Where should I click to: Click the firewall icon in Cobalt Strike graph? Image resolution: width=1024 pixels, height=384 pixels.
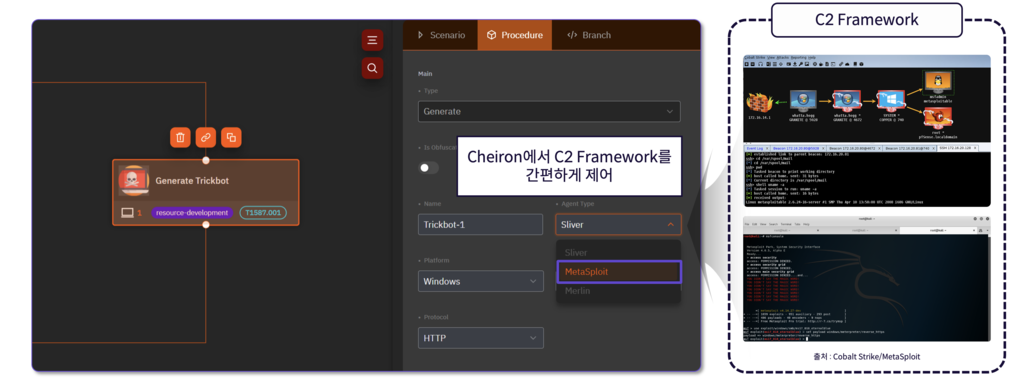760,103
